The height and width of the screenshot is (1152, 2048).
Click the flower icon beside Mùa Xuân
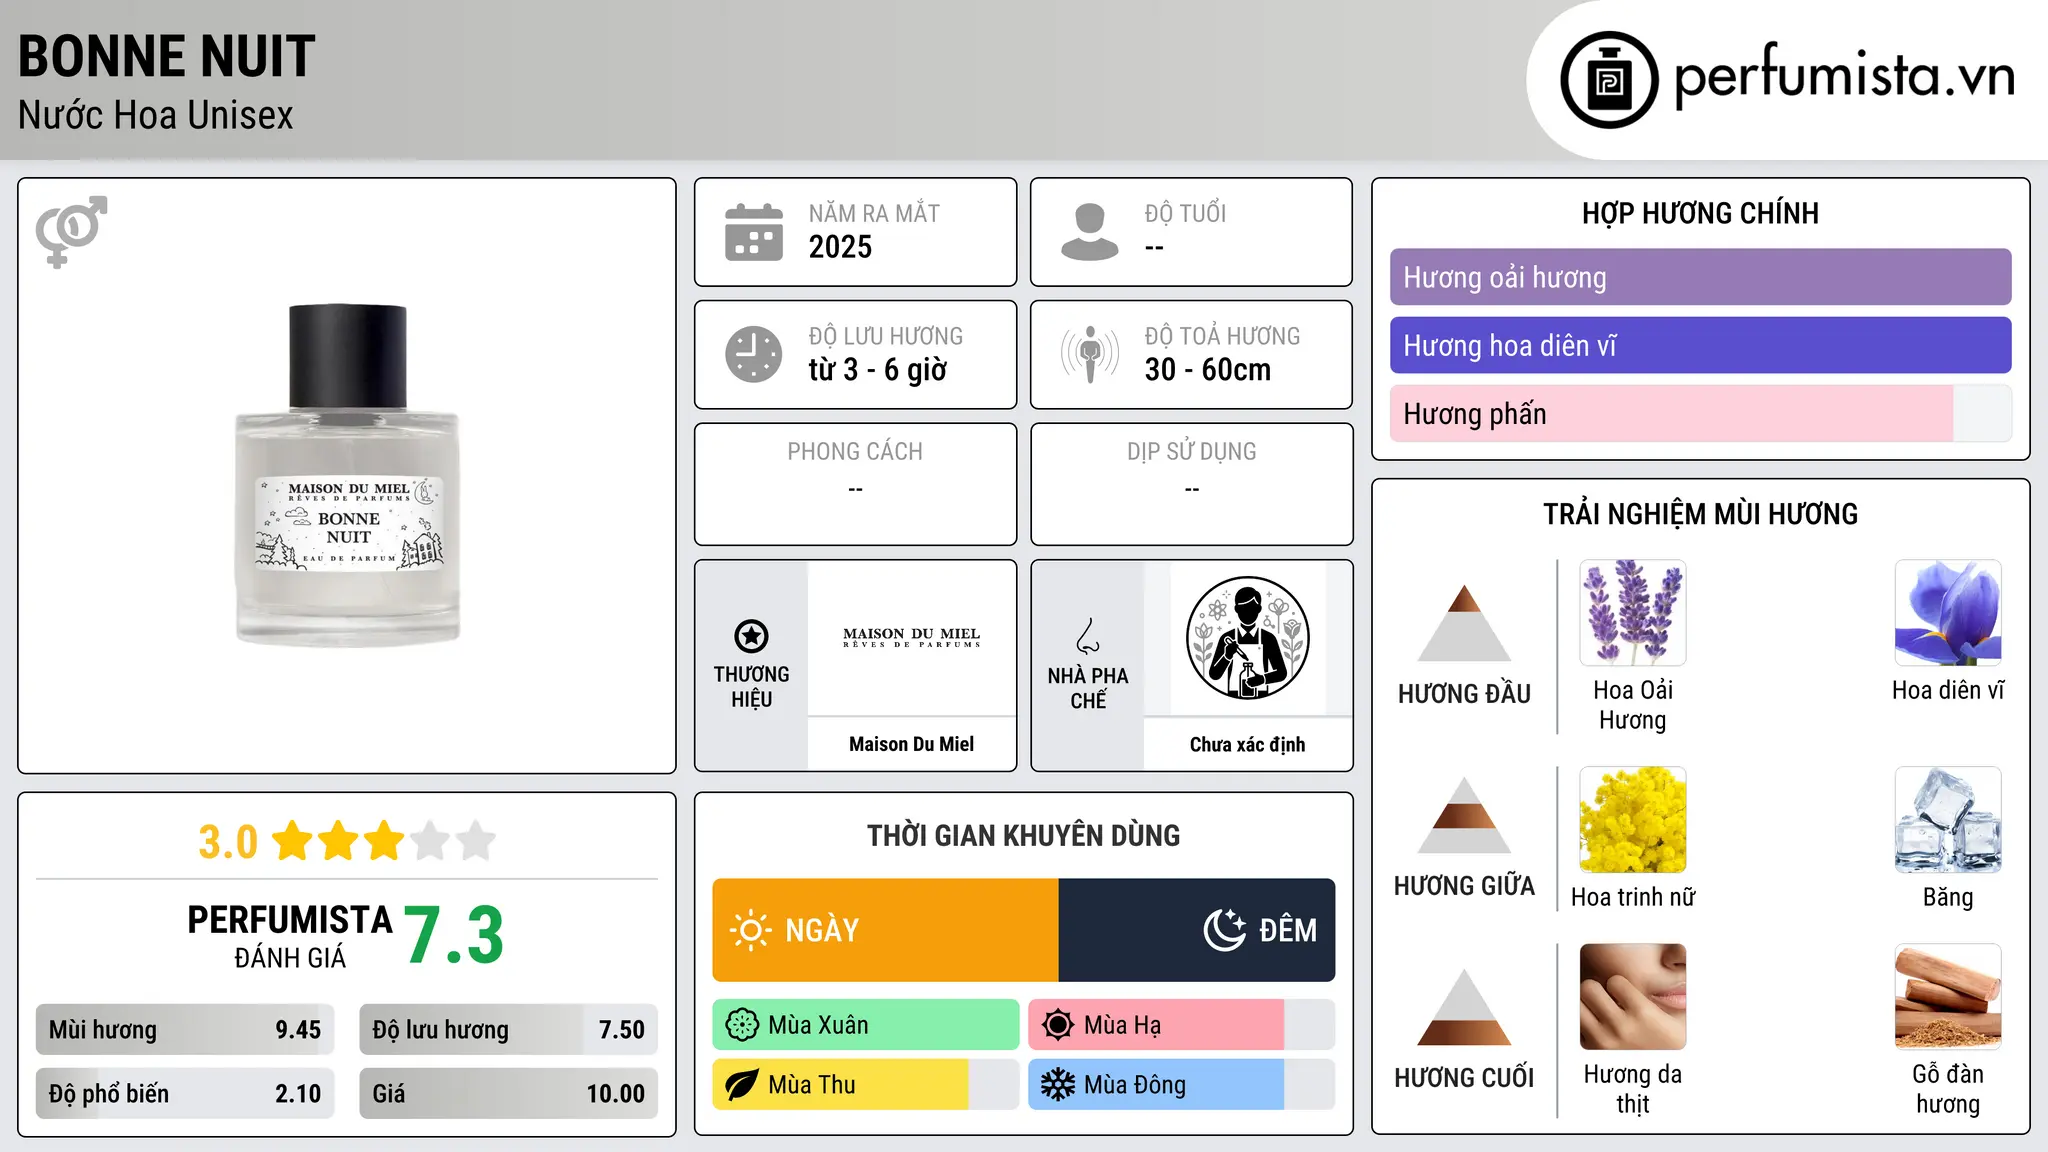[742, 1025]
